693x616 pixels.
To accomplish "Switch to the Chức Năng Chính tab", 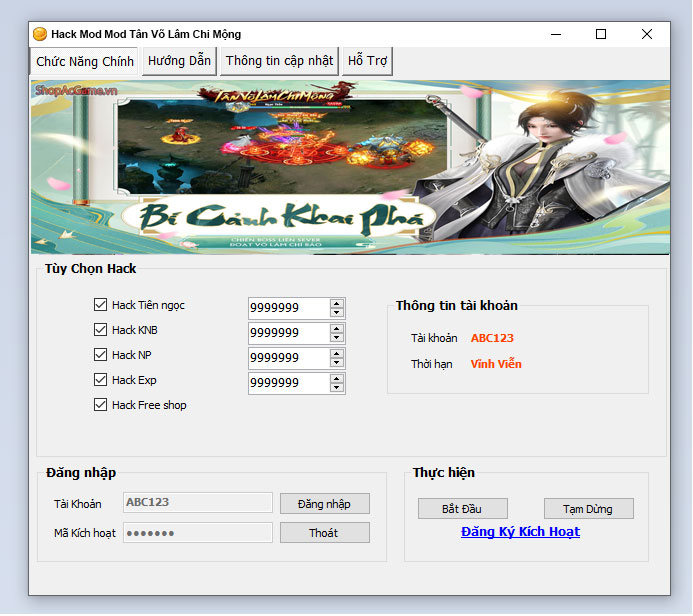I will coord(84,61).
